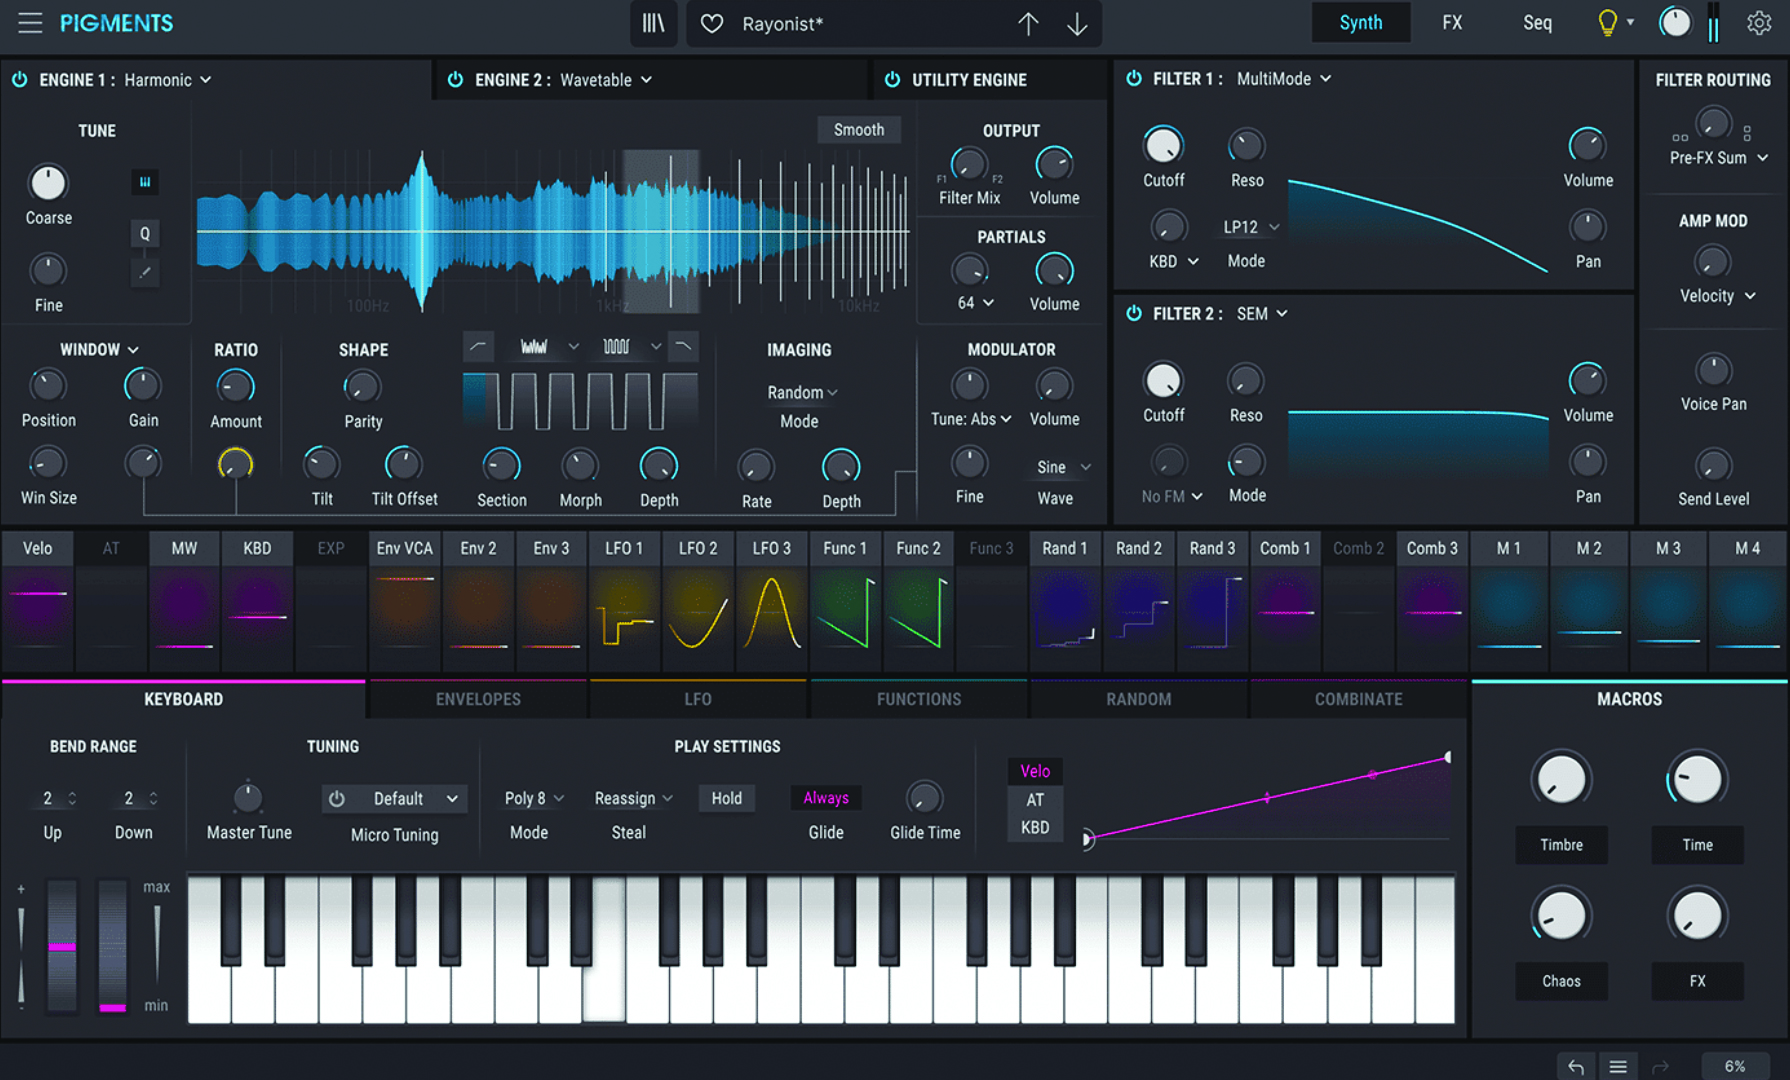Open the history list icon in status bar

[1617, 1066]
